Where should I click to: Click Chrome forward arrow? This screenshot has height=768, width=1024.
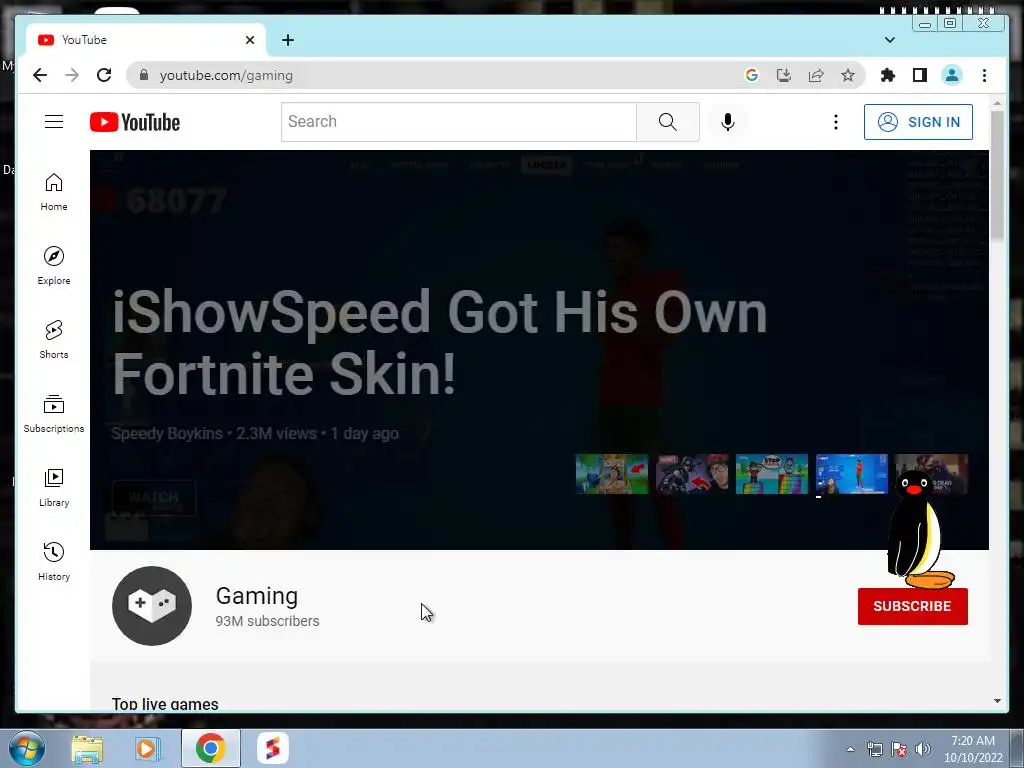72,75
